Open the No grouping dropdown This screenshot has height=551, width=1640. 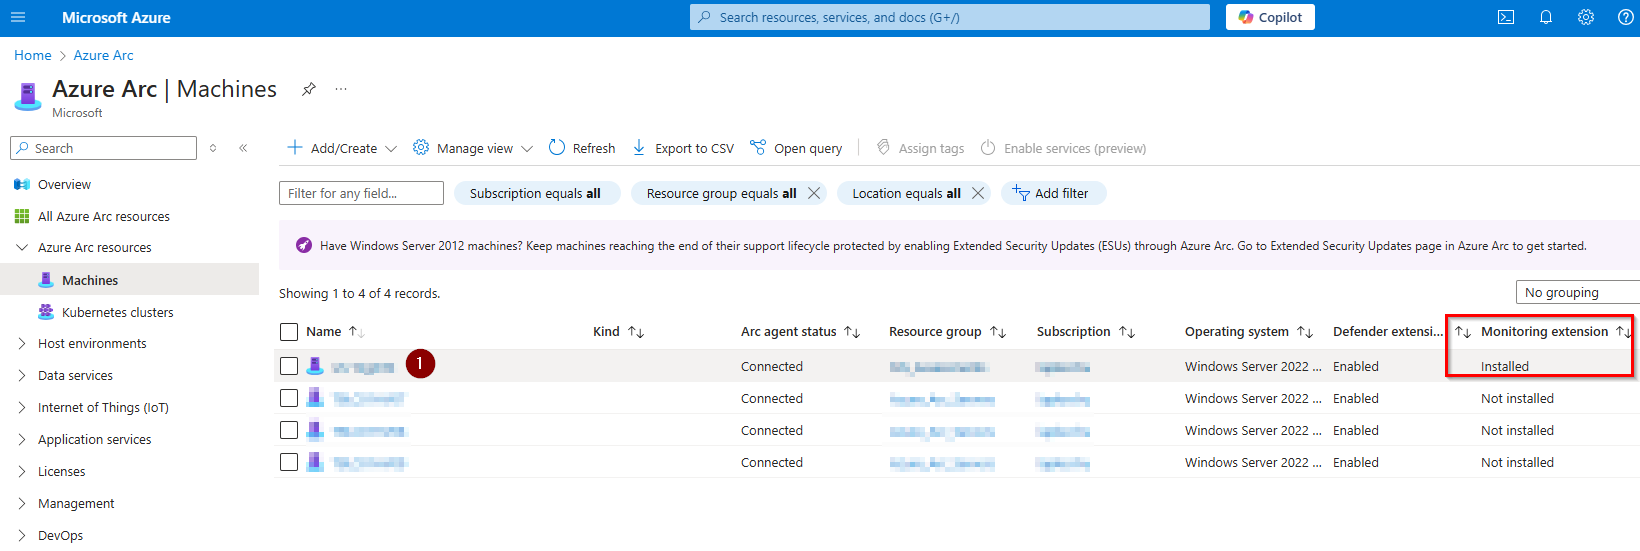(1576, 292)
